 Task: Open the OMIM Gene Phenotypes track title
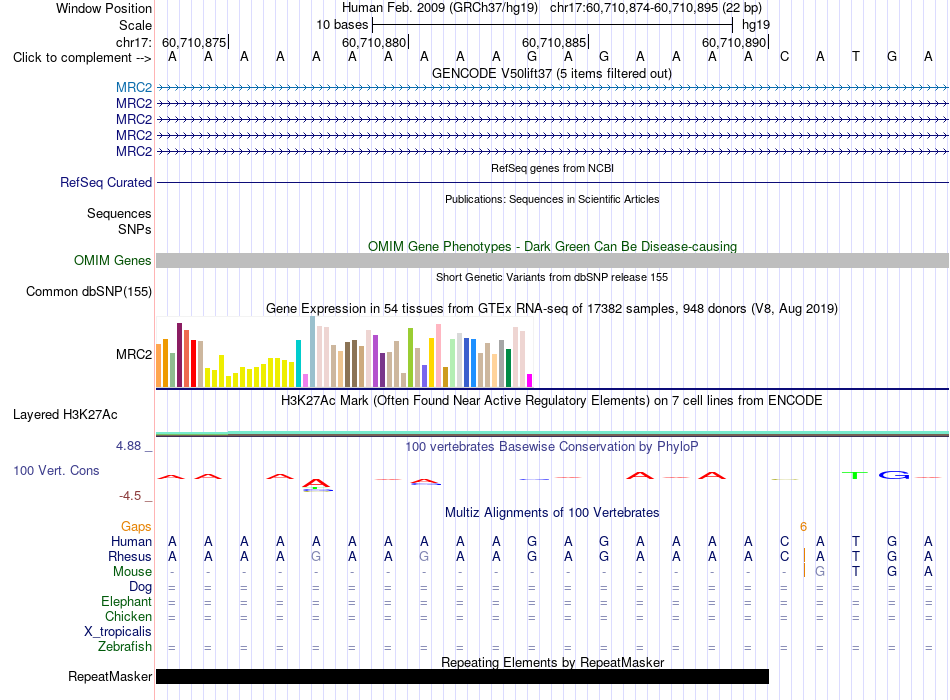point(552,246)
